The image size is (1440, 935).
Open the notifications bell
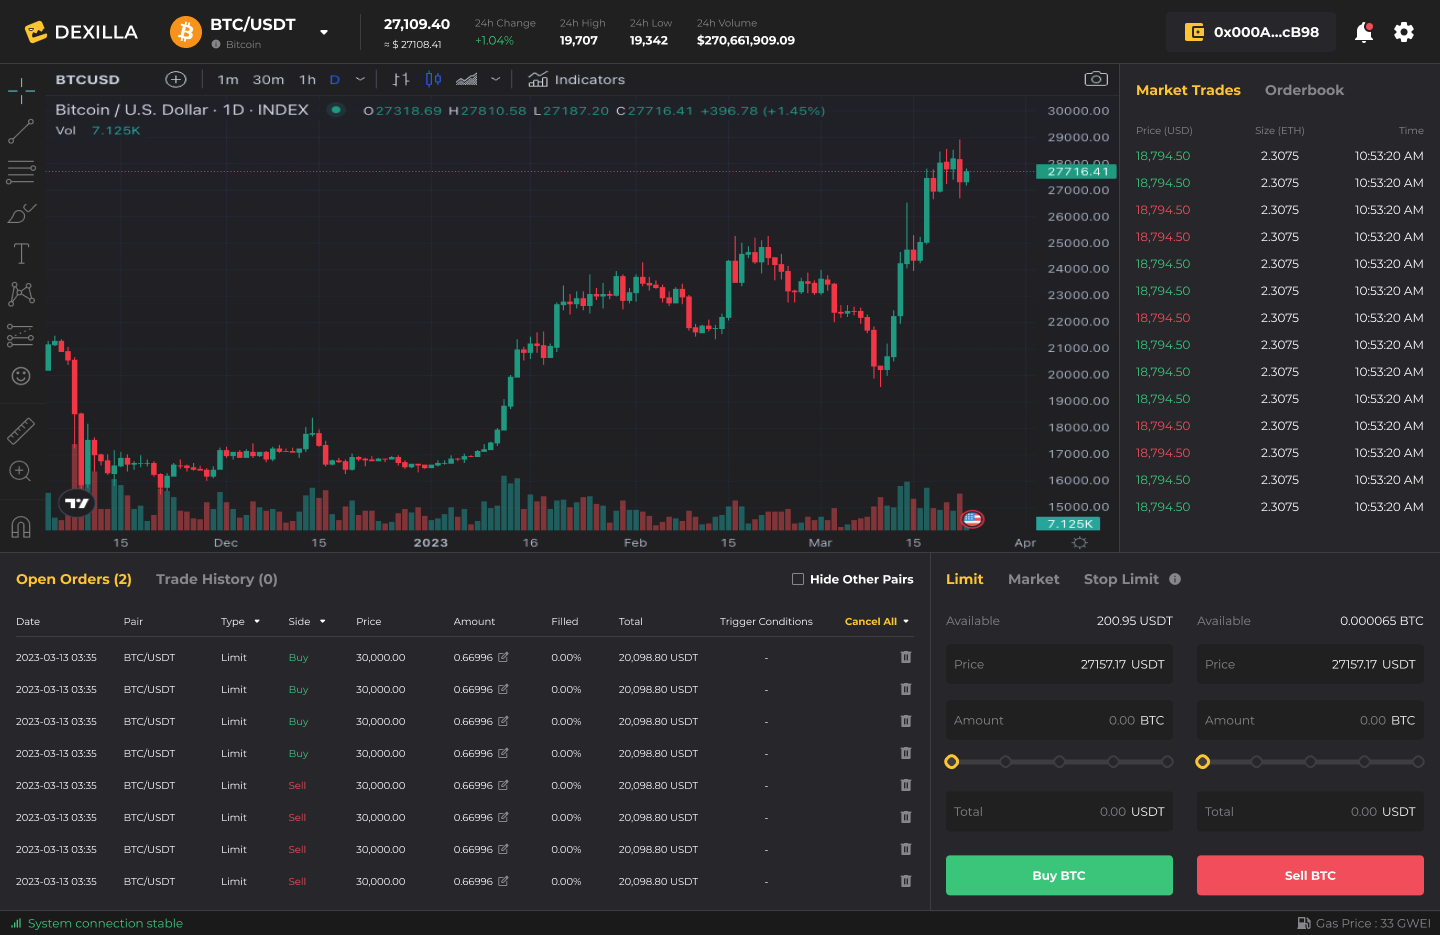point(1363,32)
